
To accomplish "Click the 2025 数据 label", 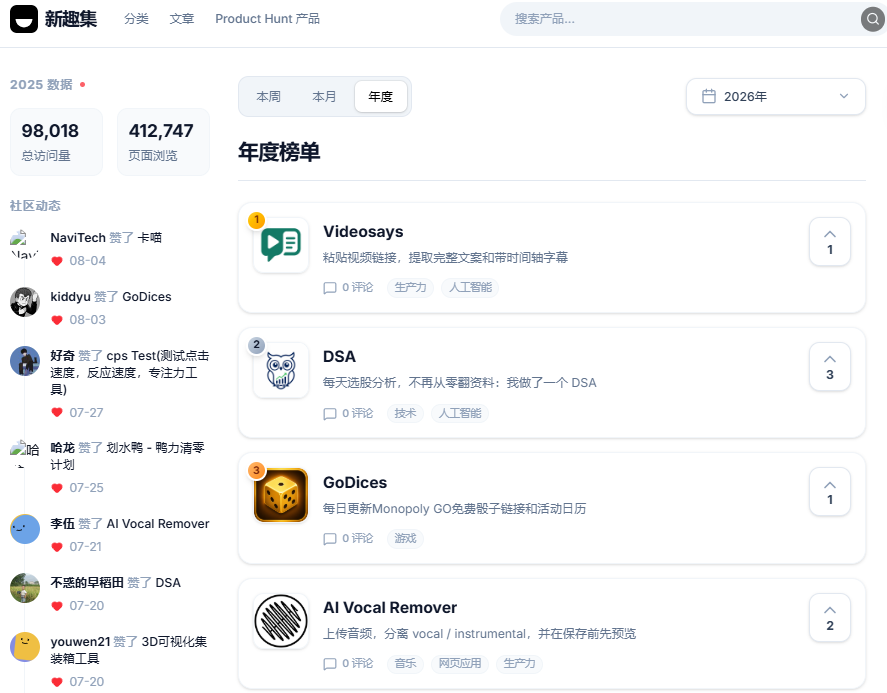I will [41, 84].
